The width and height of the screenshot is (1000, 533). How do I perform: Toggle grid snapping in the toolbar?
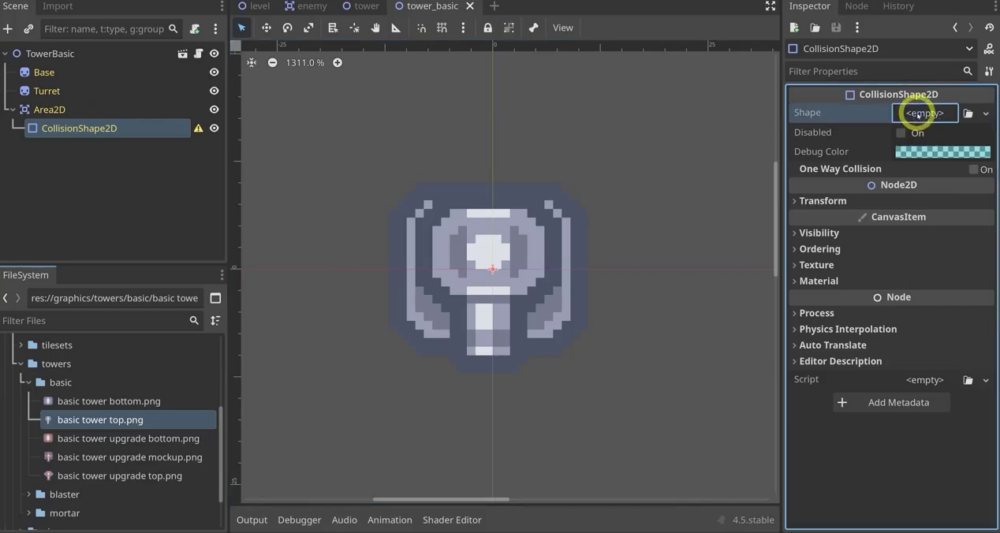pos(442,28)
